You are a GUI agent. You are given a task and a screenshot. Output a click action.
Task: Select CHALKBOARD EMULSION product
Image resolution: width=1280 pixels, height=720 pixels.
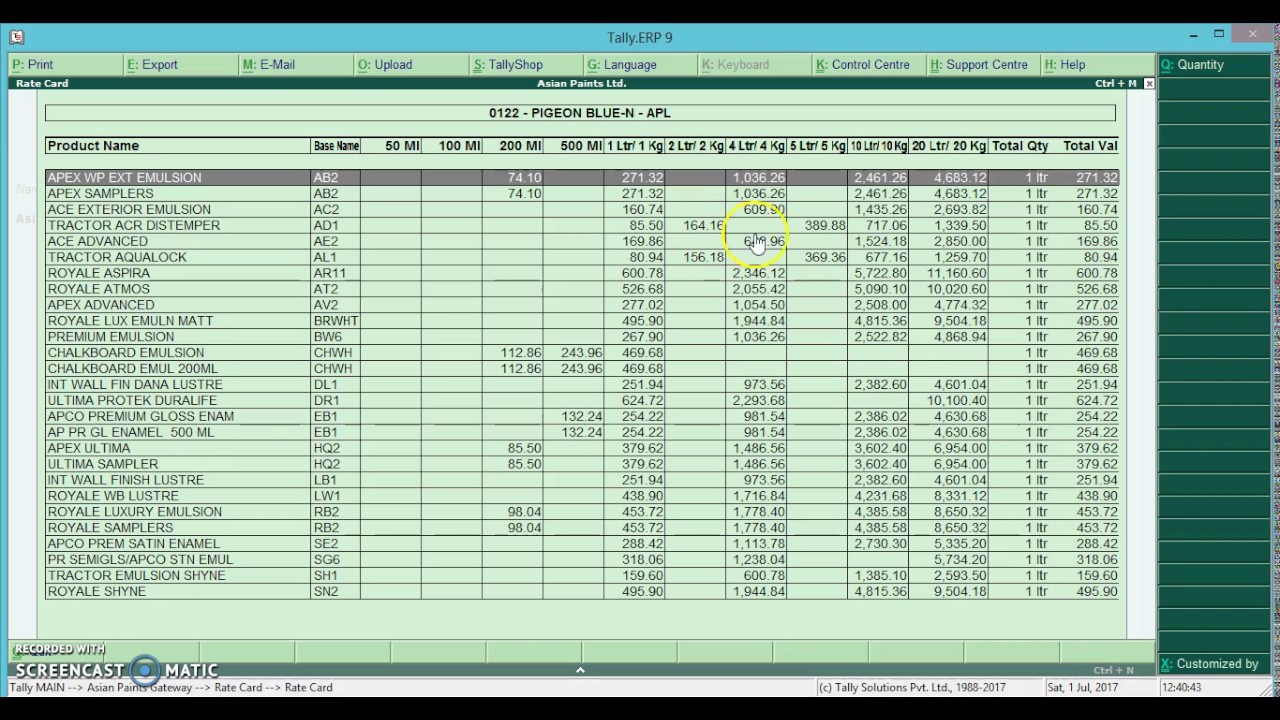(125, 353)
